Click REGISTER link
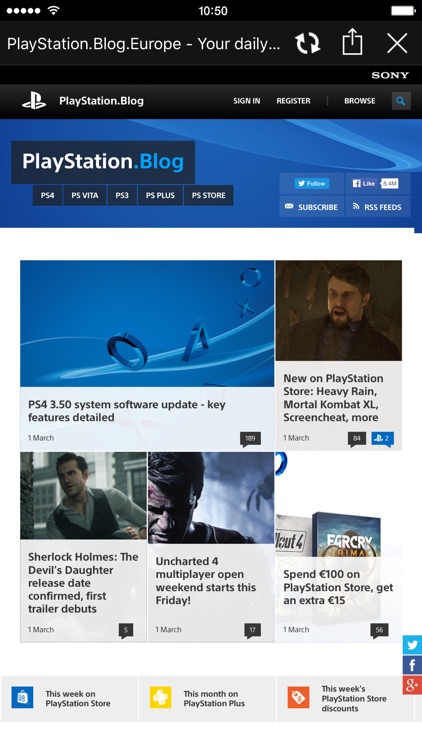This screenshot has width=422, height=750. (x=293, y=101)
